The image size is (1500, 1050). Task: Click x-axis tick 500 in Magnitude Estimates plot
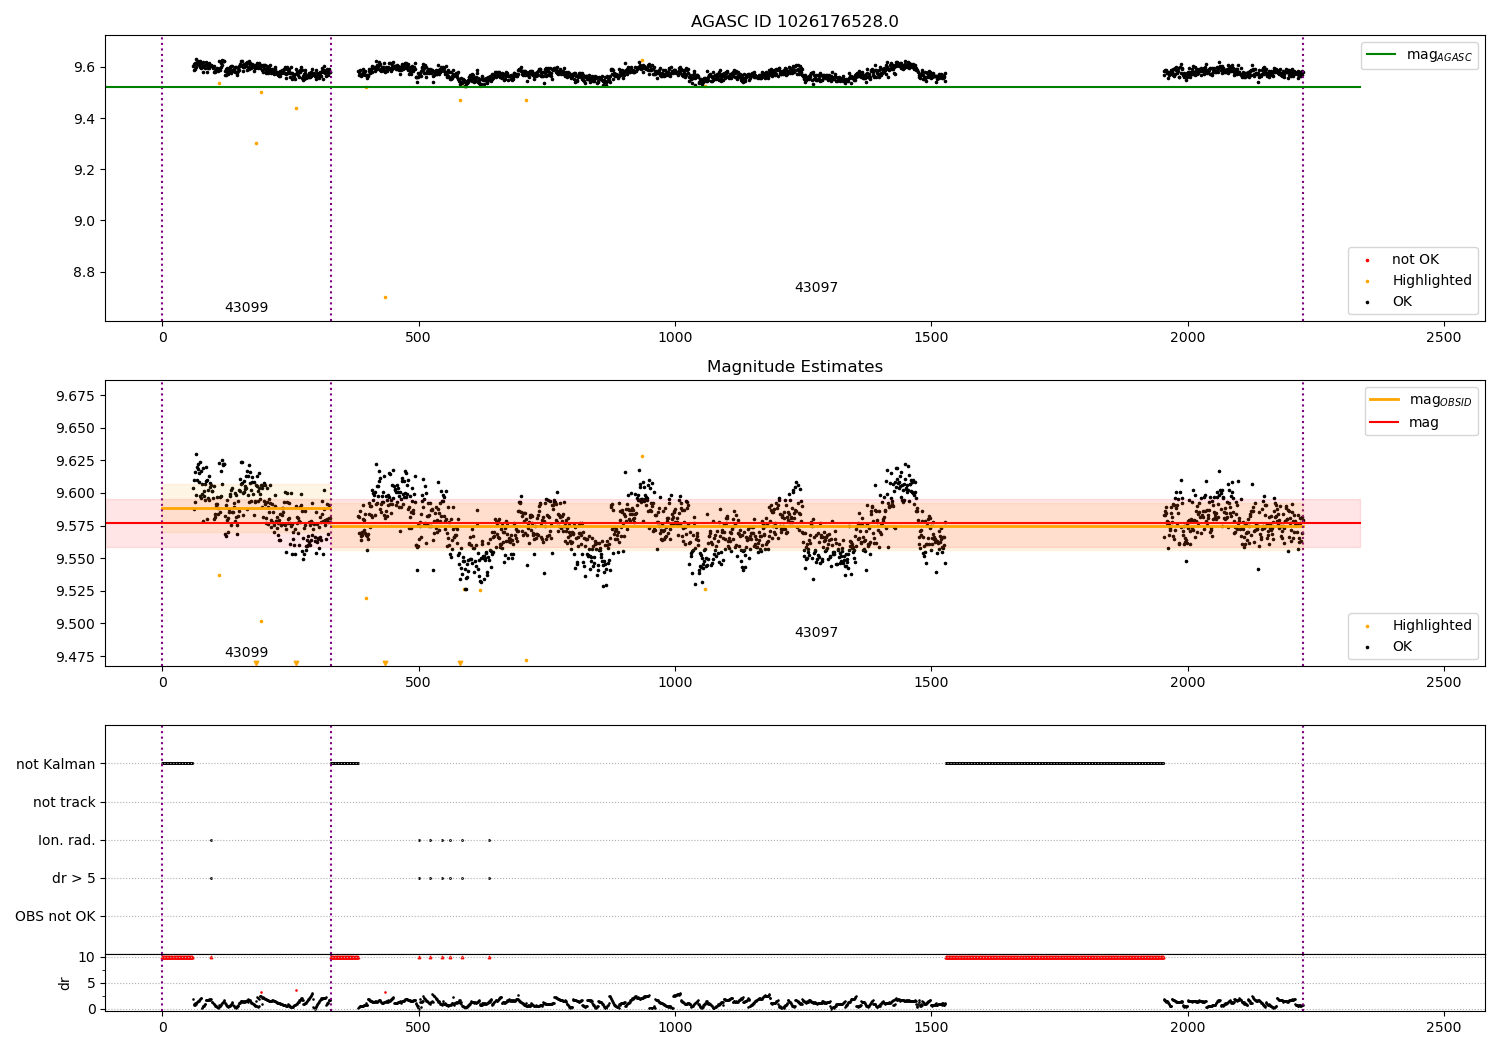pos(418,683)
